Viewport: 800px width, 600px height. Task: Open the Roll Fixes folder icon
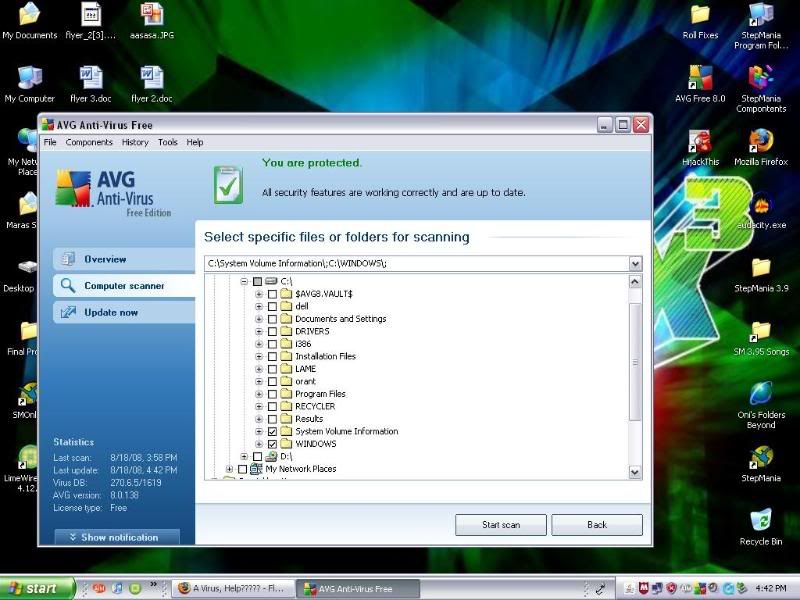pos(699,16)
